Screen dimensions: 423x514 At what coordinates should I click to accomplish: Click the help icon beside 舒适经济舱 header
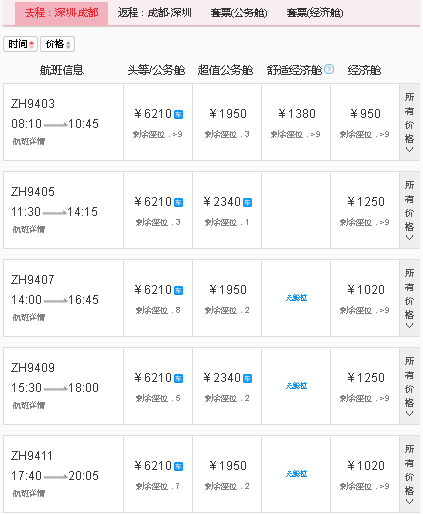coord(329,69)
